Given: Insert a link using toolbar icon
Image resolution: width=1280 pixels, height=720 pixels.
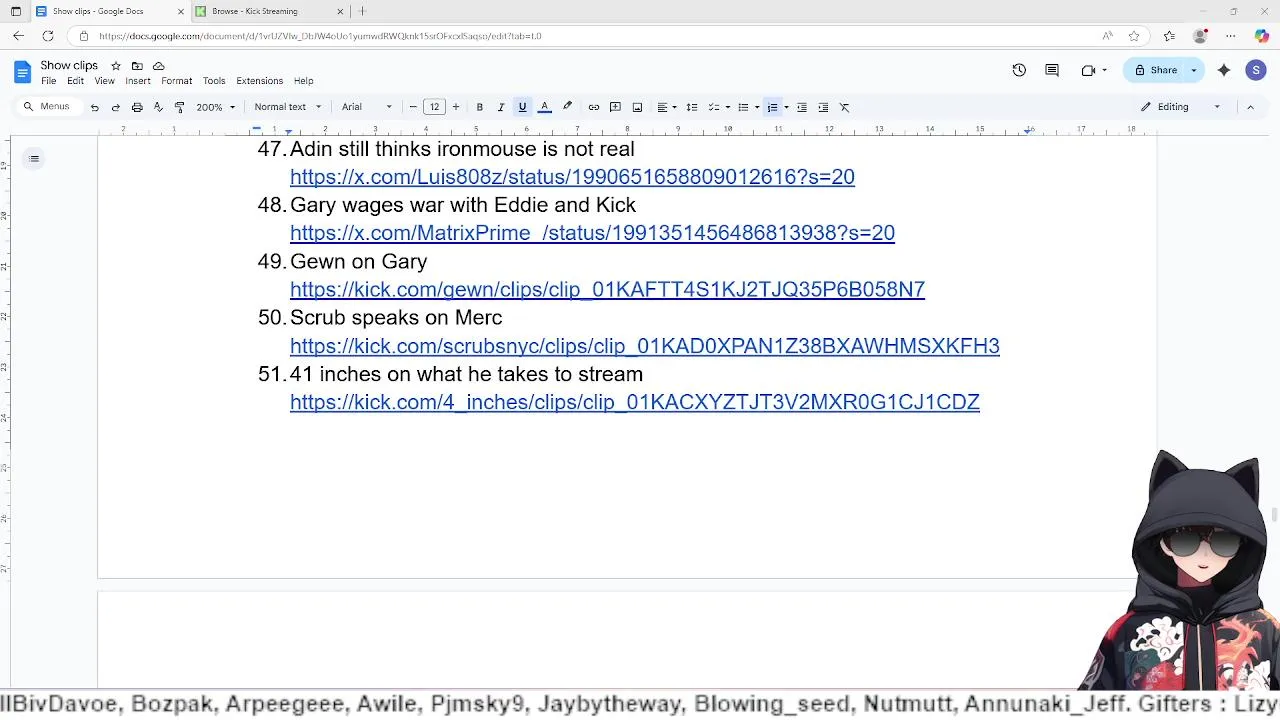Looking at the screenshot, I should coord(593,107).
